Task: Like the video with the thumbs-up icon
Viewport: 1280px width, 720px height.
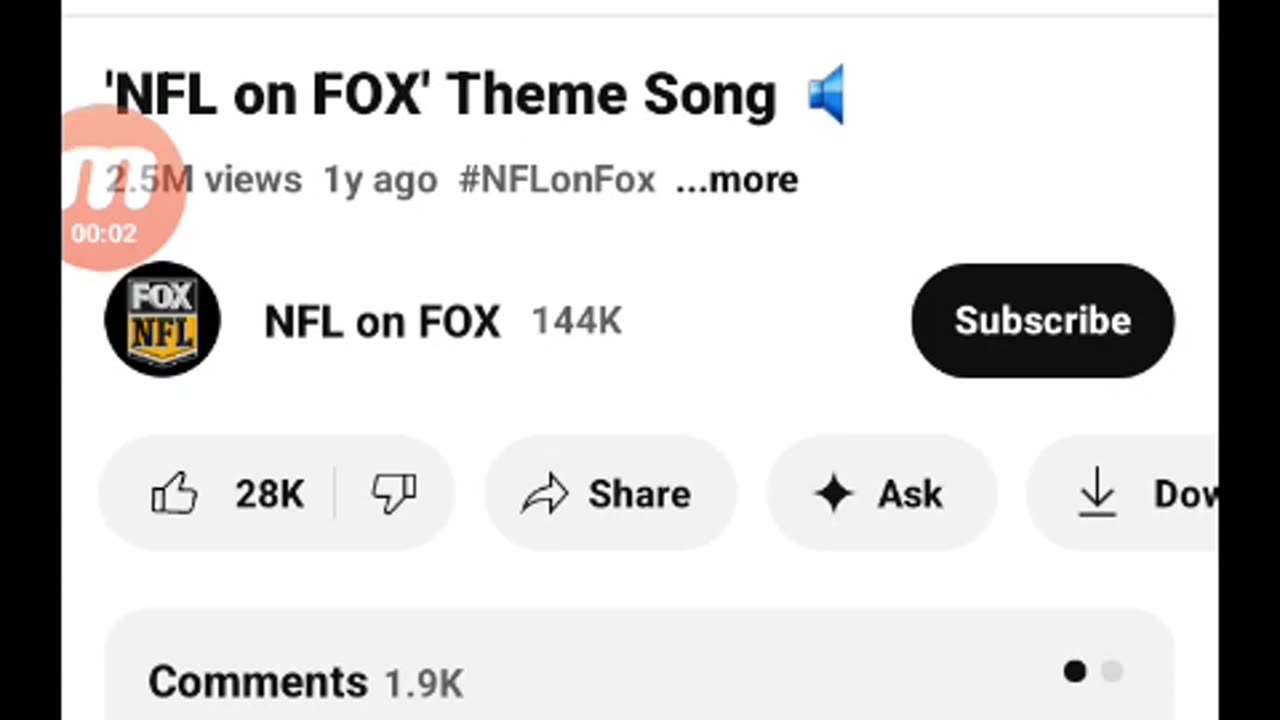Action: [x=174, y=494]
